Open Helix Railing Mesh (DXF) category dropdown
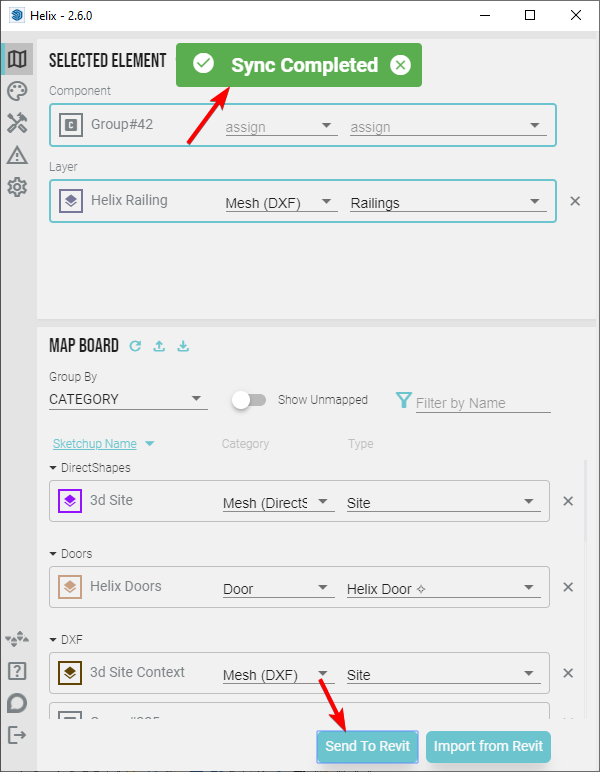600x772 pixels. (x=282, y=203)
